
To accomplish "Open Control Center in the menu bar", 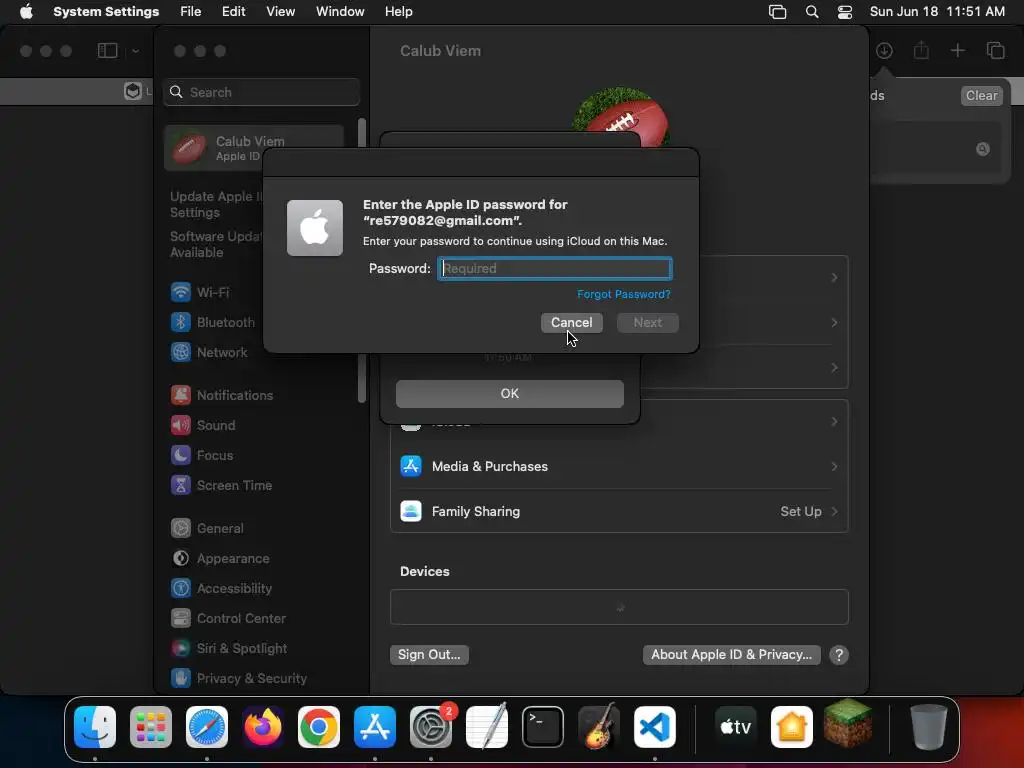I will [845, 12].
